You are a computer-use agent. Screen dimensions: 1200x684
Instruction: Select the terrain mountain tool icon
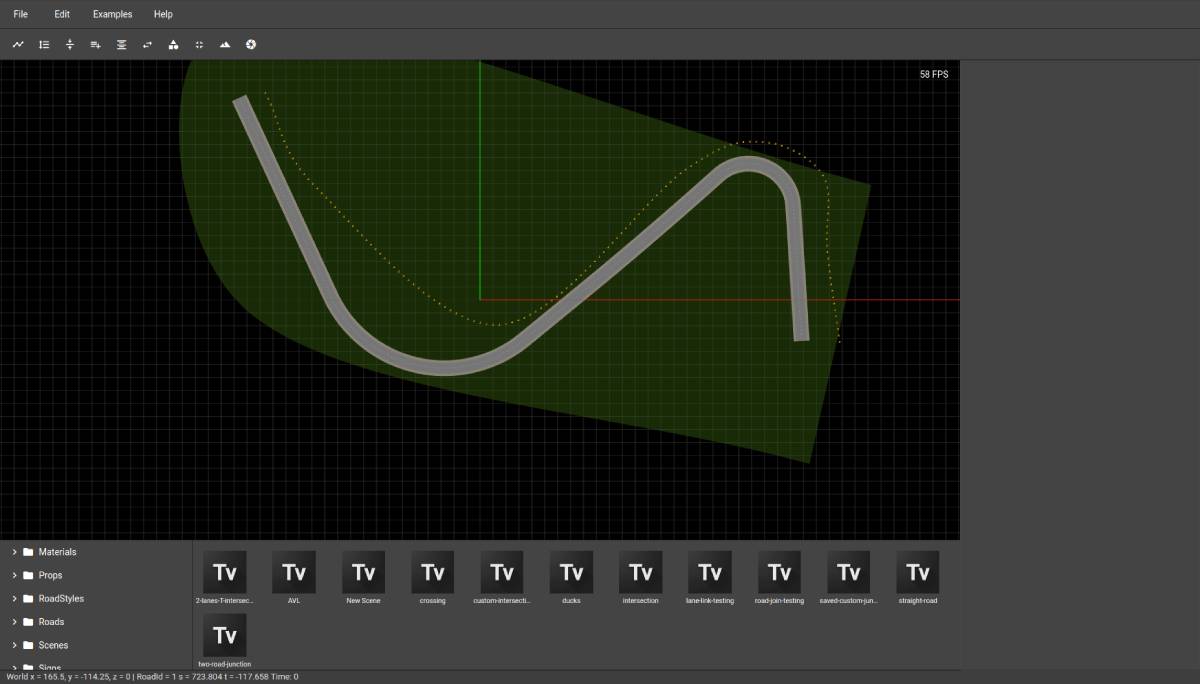pyautogui.click(x=225, y=44)
